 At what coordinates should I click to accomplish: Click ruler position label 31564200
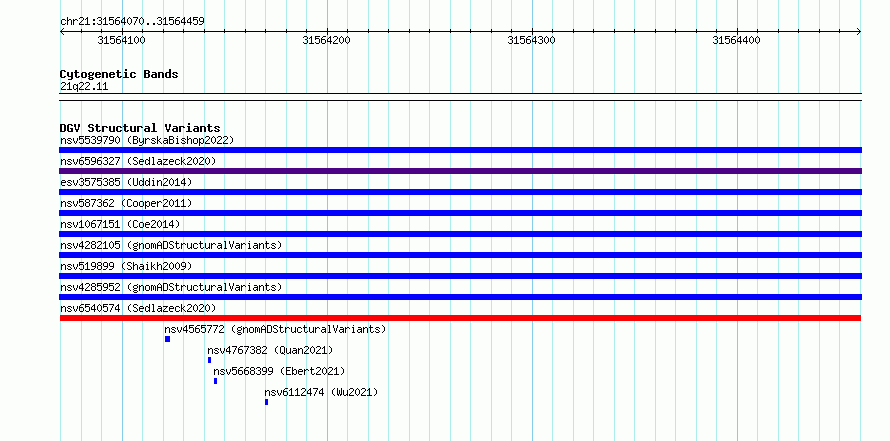click(x=326, y=40)
